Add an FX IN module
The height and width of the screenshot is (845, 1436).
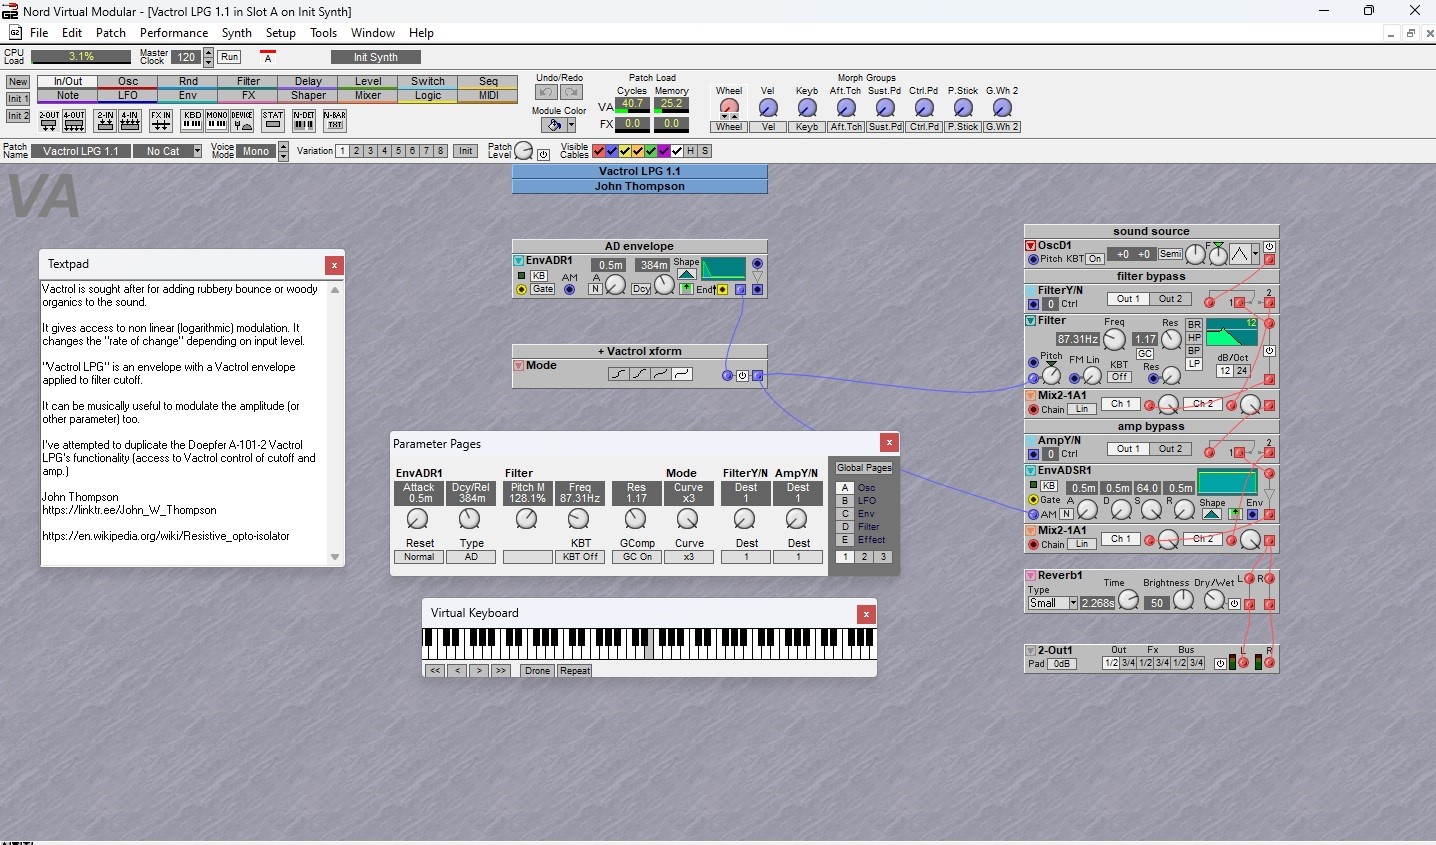tap(161, 121)
